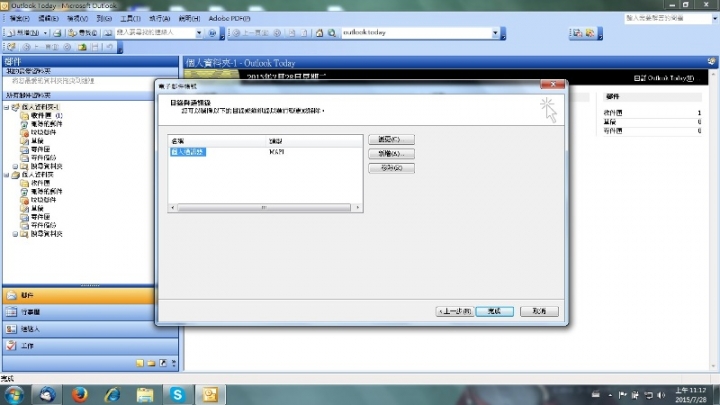Click the 名稱 column header
720x405 pixels.
click(218, 141)
